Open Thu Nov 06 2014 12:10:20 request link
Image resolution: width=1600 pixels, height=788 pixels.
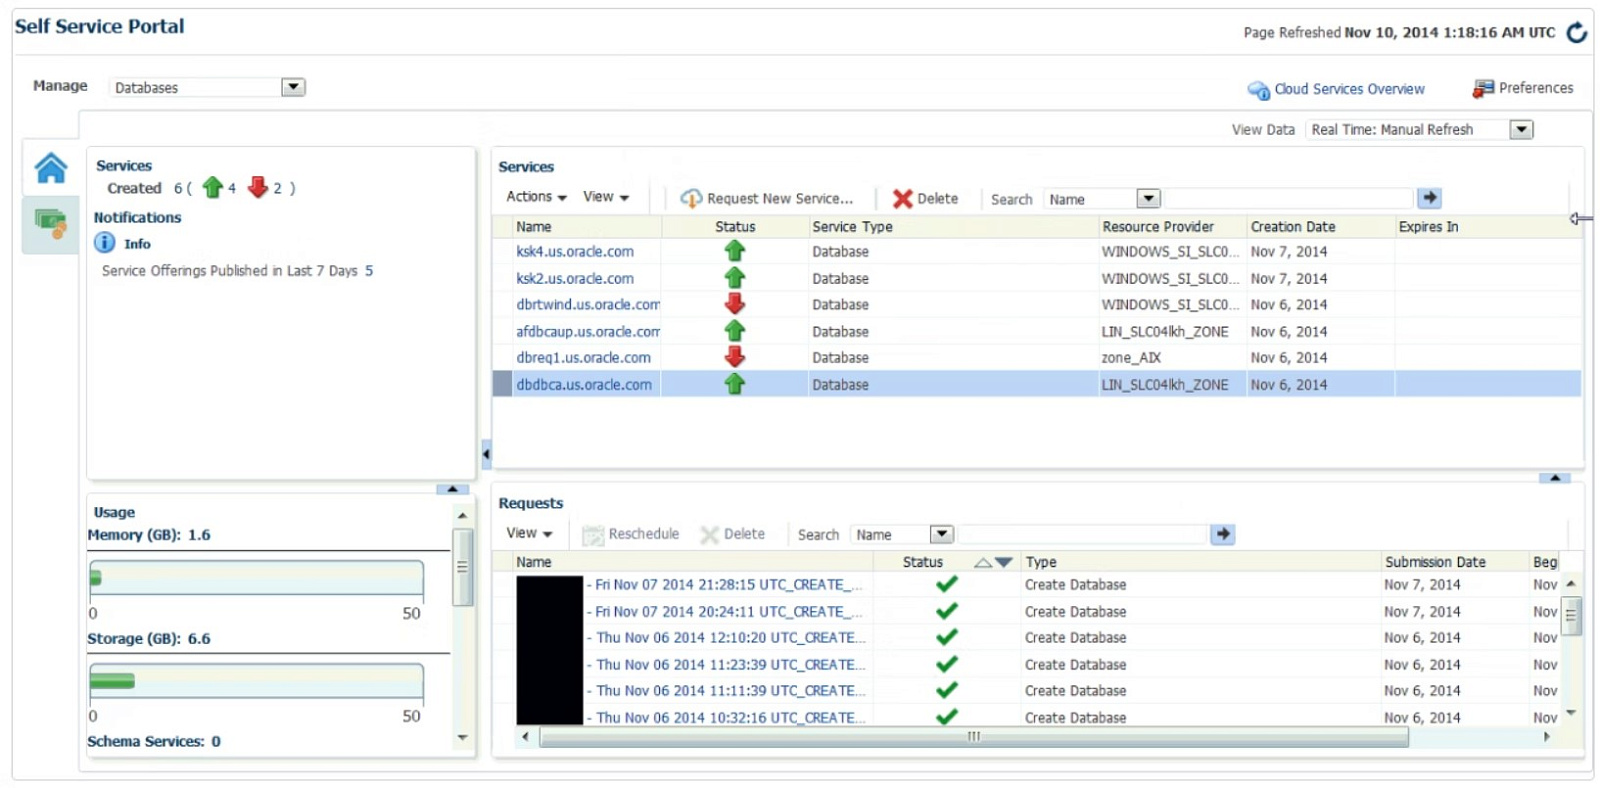tap(727, 637)
